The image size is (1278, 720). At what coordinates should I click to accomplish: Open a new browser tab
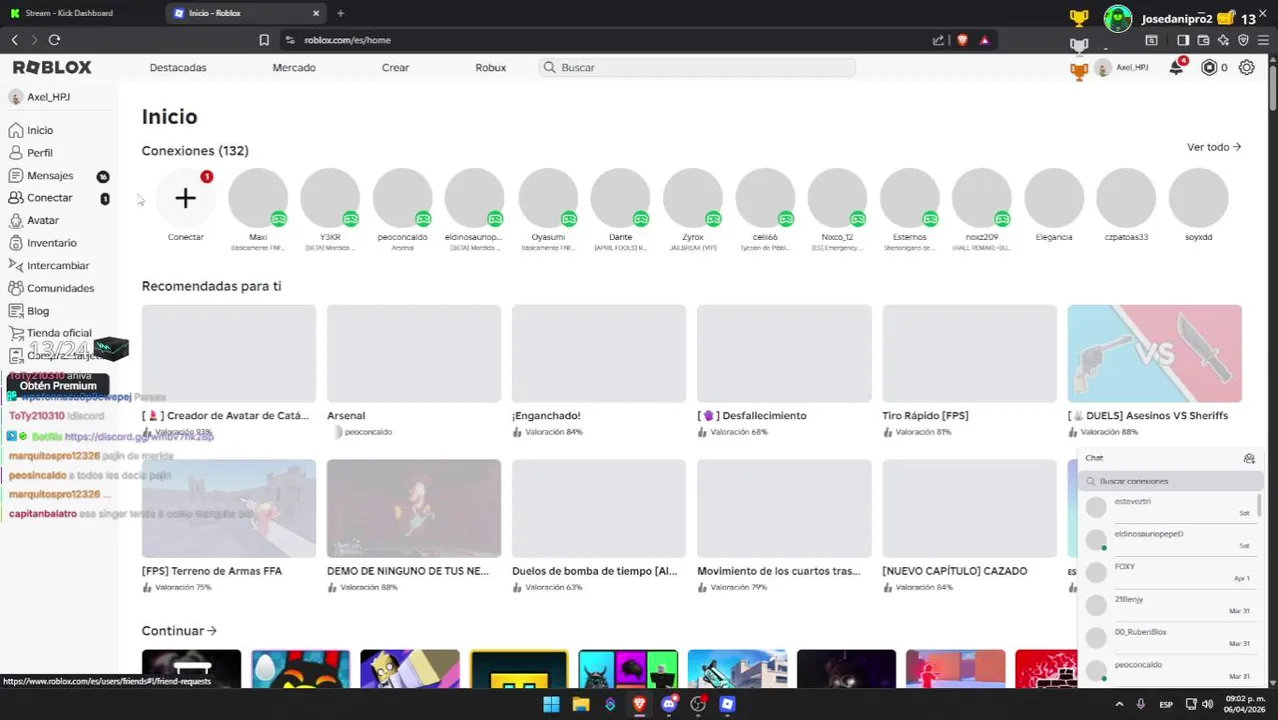pyautogui.click(x=340, y=13)
